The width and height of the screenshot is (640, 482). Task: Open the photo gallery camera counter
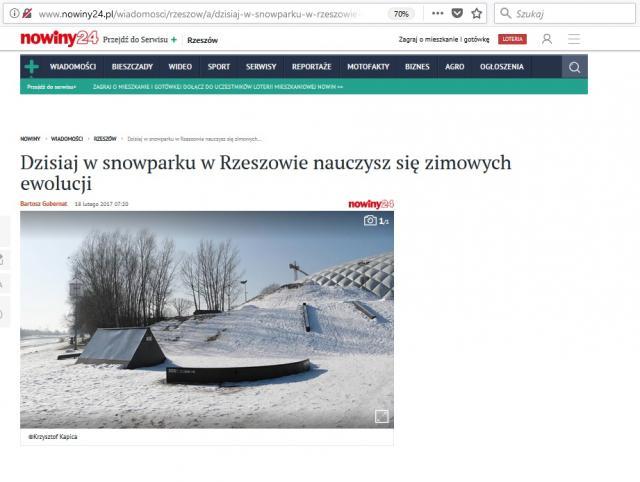376,220
